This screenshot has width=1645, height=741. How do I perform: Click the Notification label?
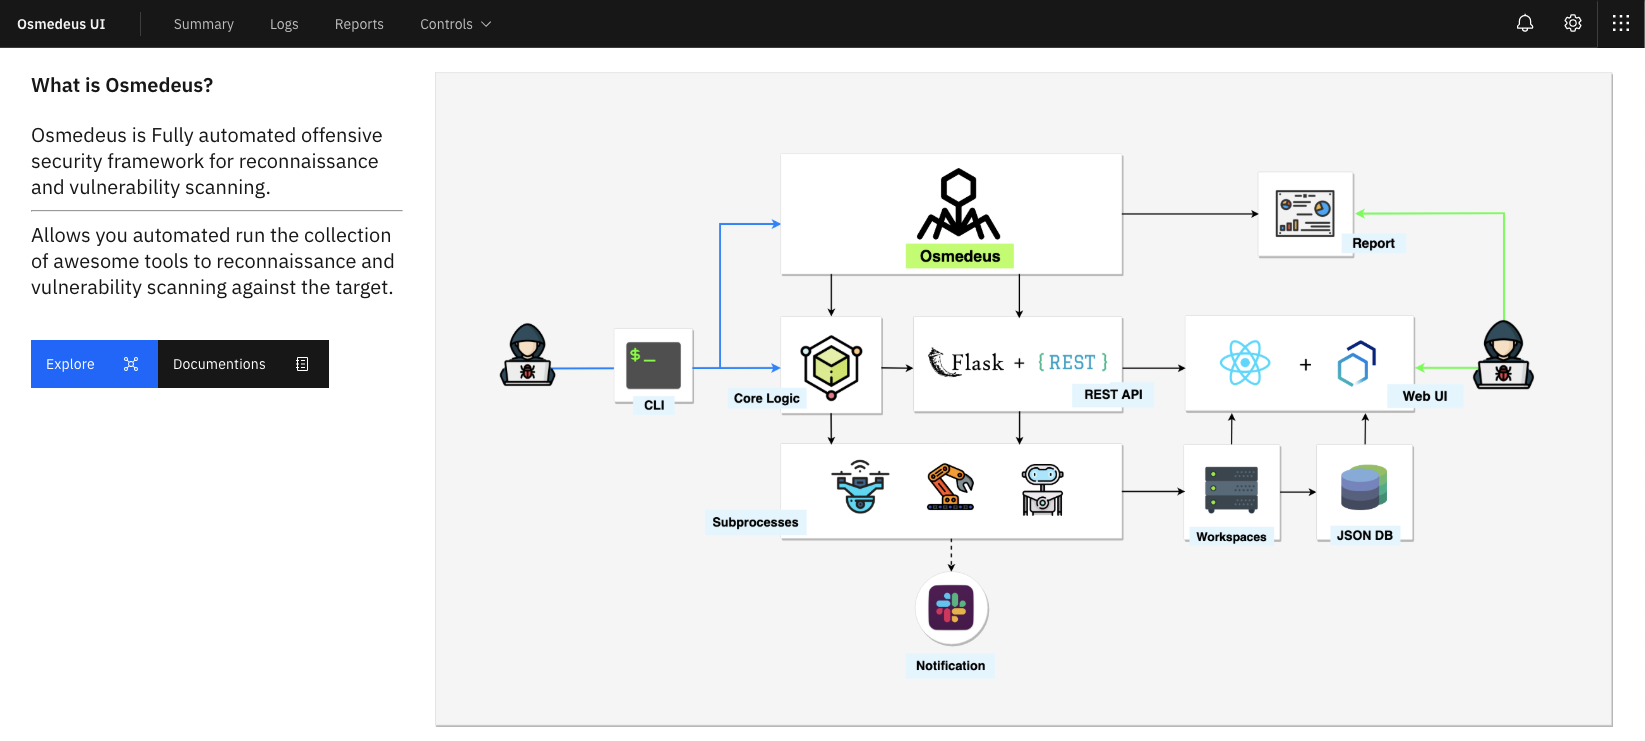click(x=950, y=665)
